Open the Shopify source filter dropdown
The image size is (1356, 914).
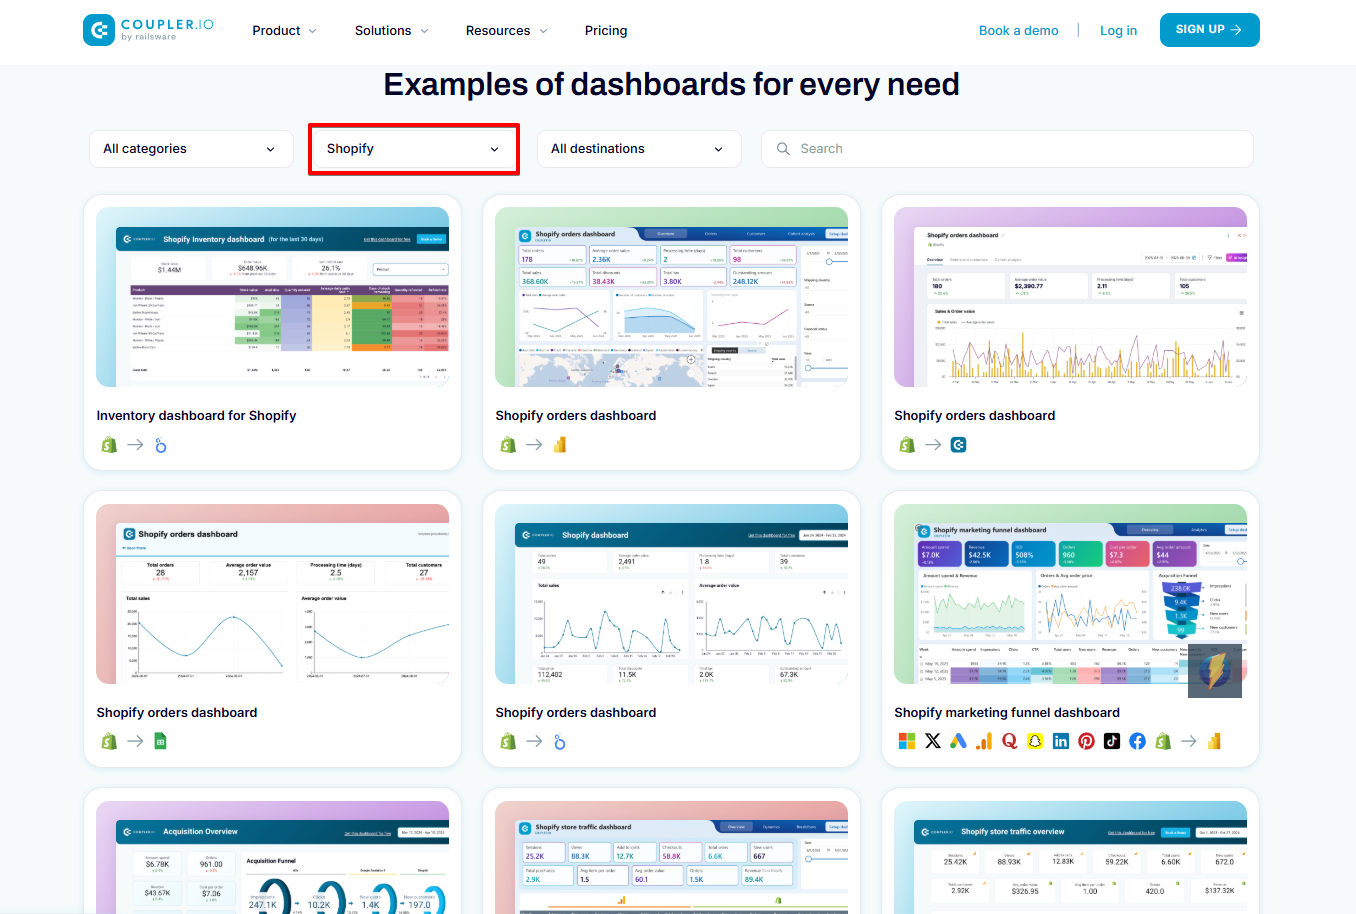click(414, 149)
